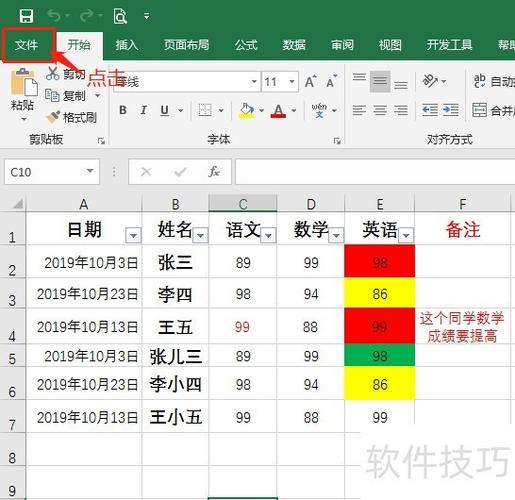Click the Borders icon
515x500 pixels.
pos(205,110)
